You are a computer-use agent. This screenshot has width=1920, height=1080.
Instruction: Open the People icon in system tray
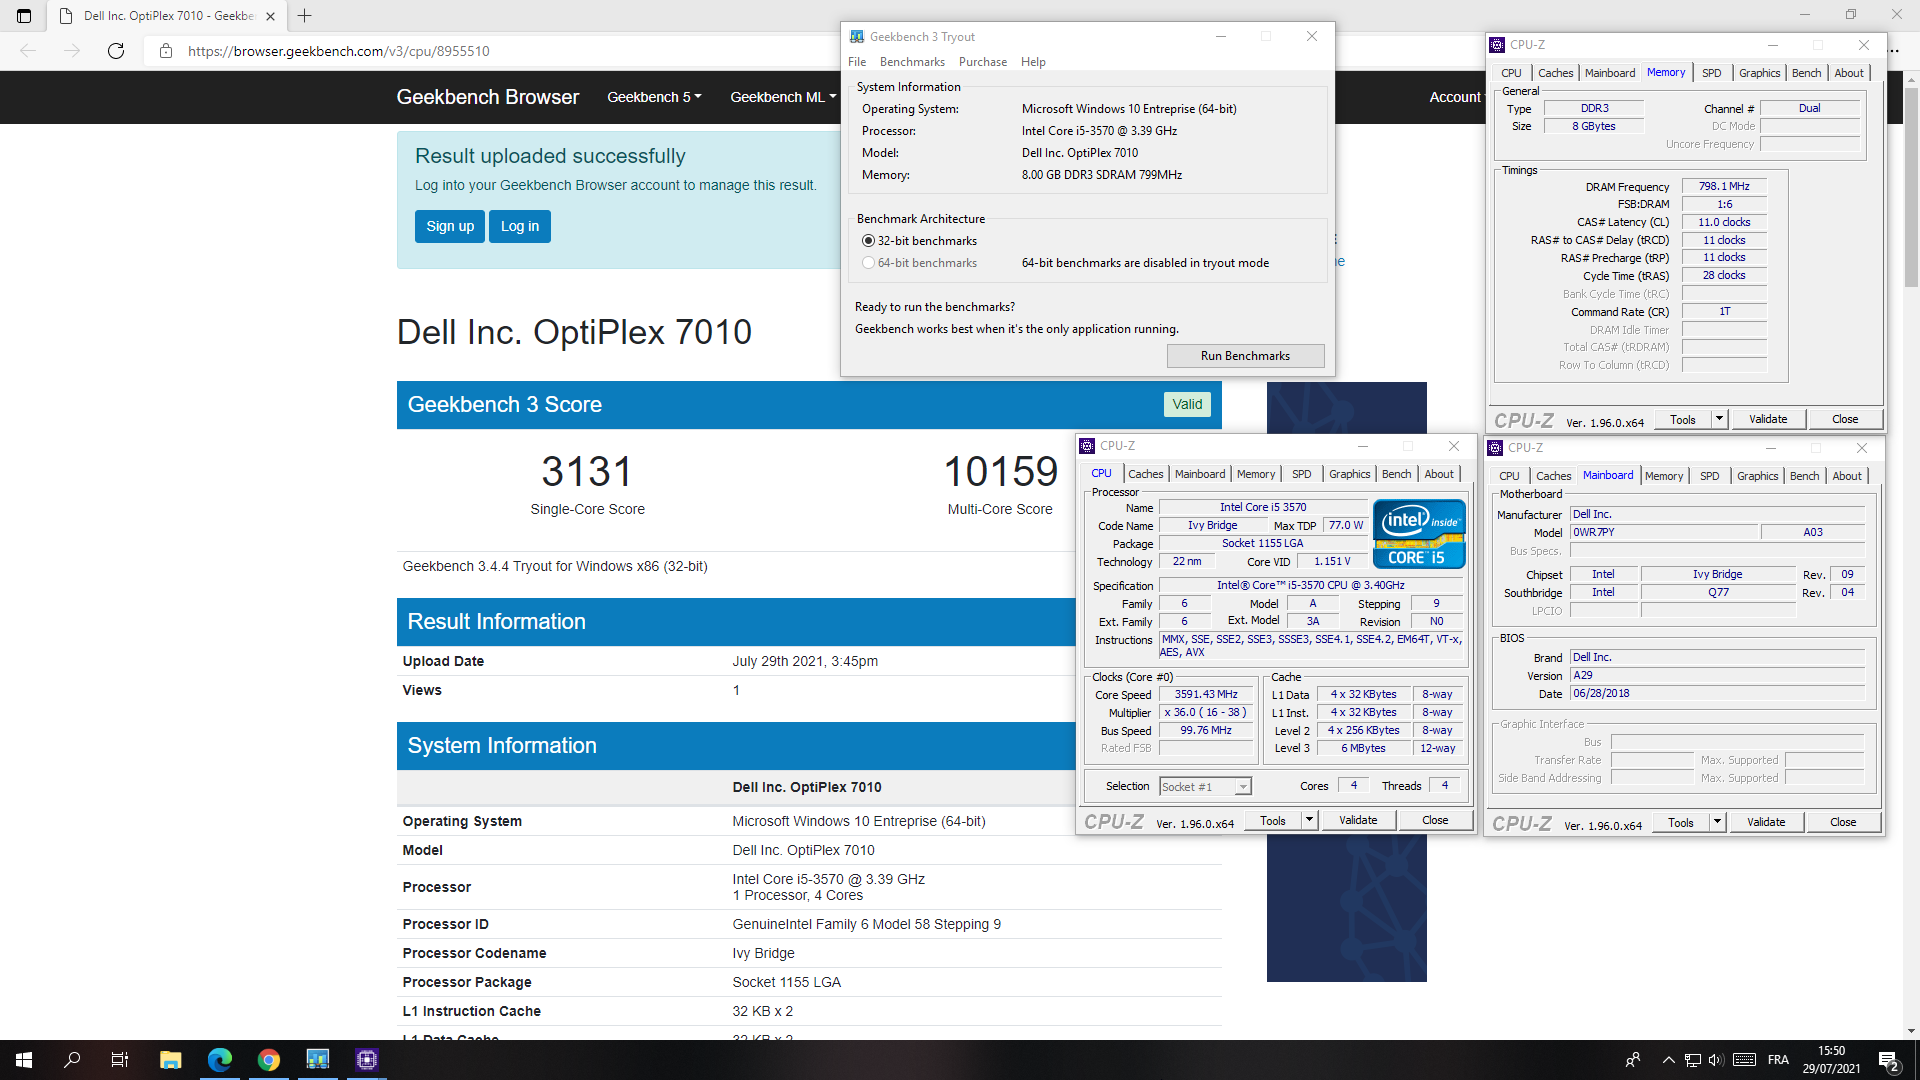click(x=1633, y=1060)
